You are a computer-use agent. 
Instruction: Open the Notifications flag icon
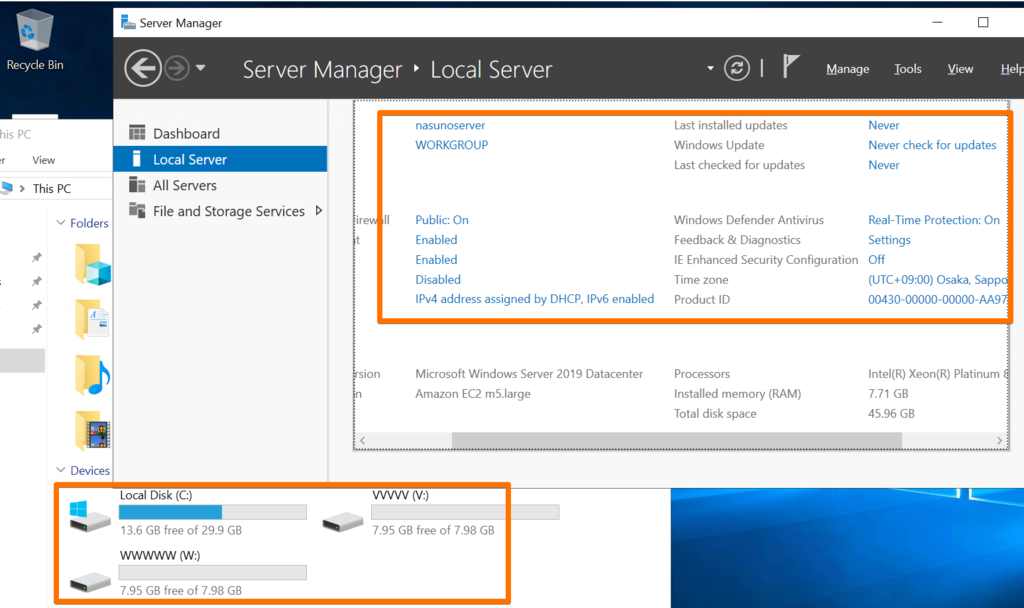click(x=791, y=66)
